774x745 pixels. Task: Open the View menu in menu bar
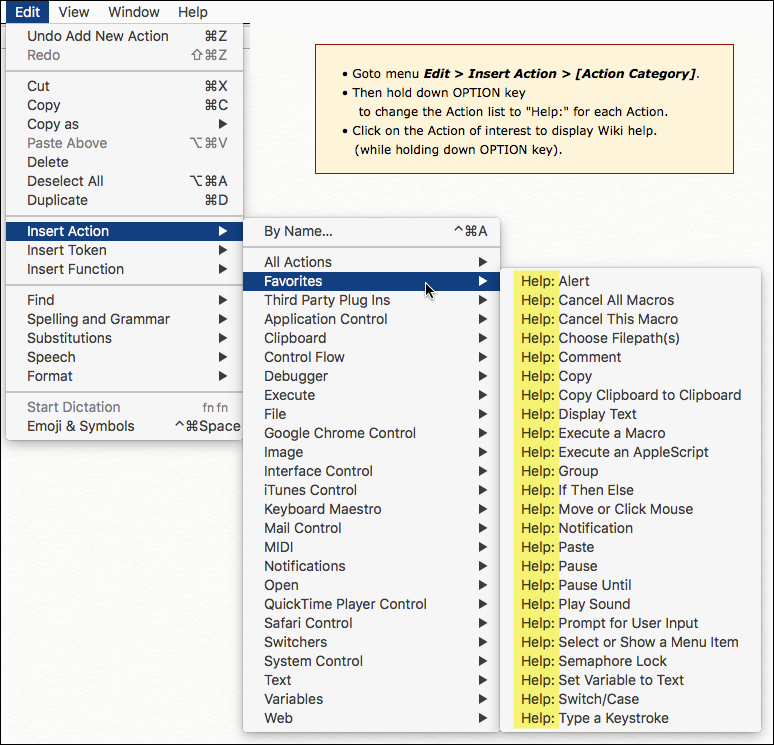tap(73, 12)
